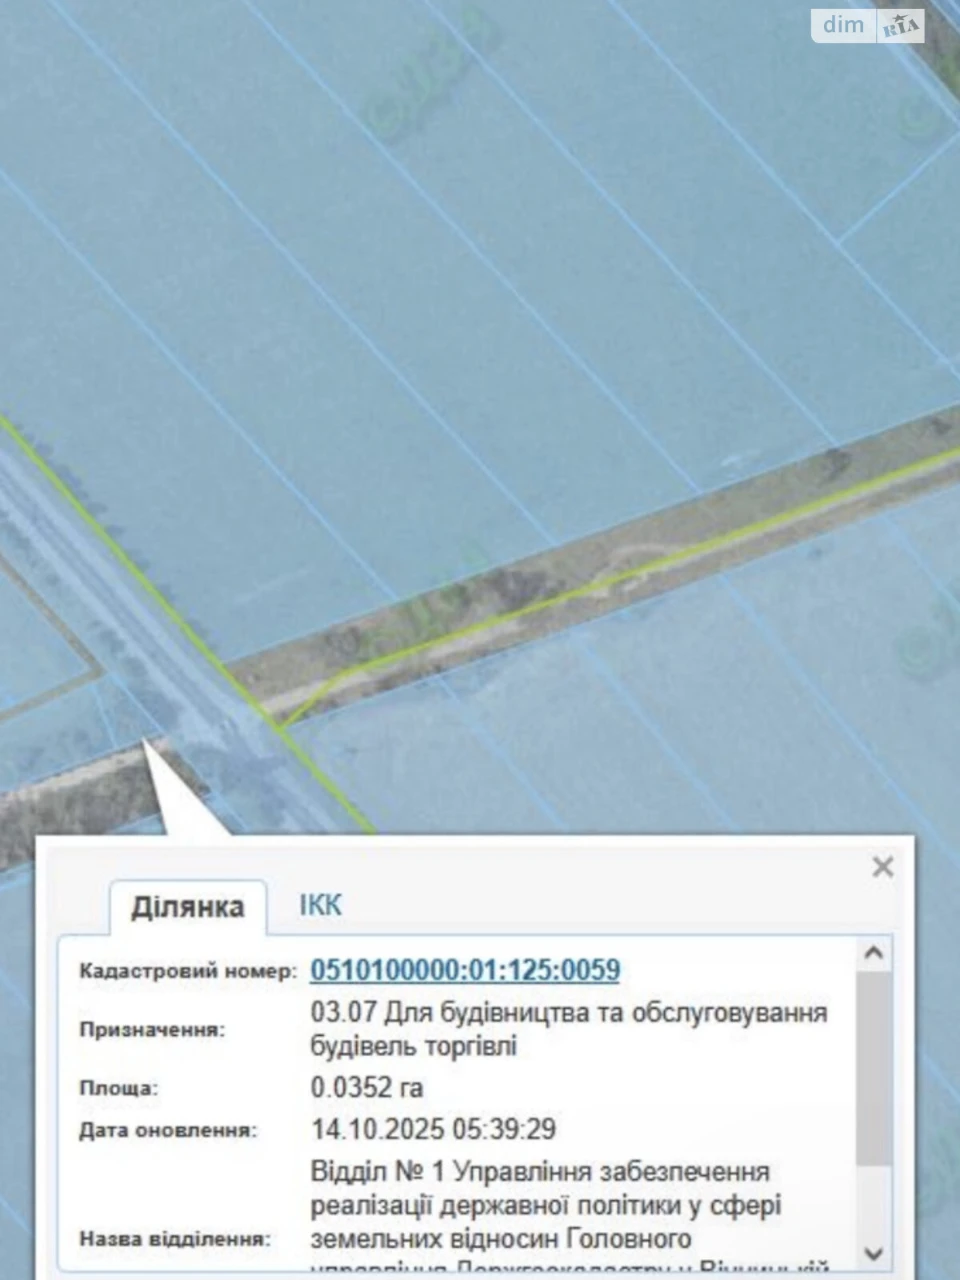Open cadastral number 0510100000:01:125:0059 link

pyautogui.click(x=465, y=970)
